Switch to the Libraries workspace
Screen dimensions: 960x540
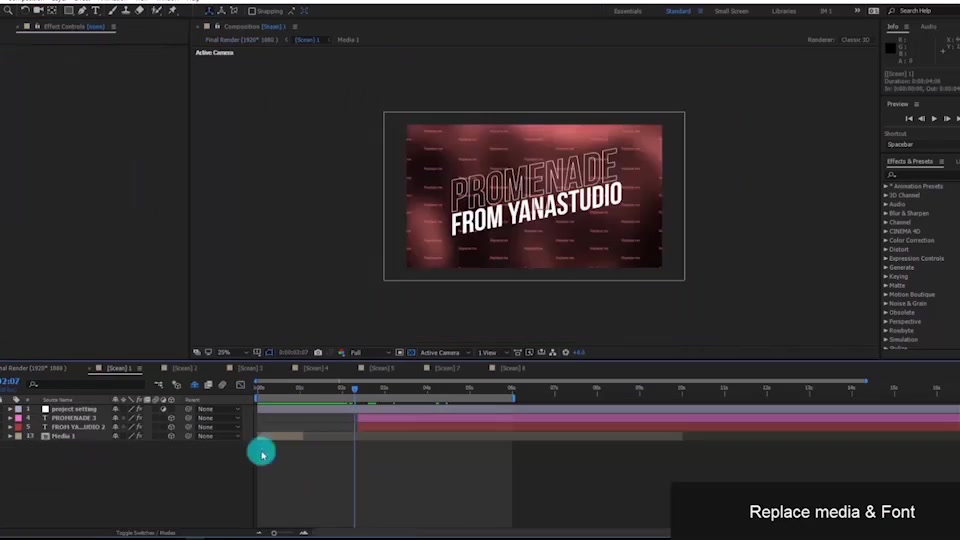[784, 11]
